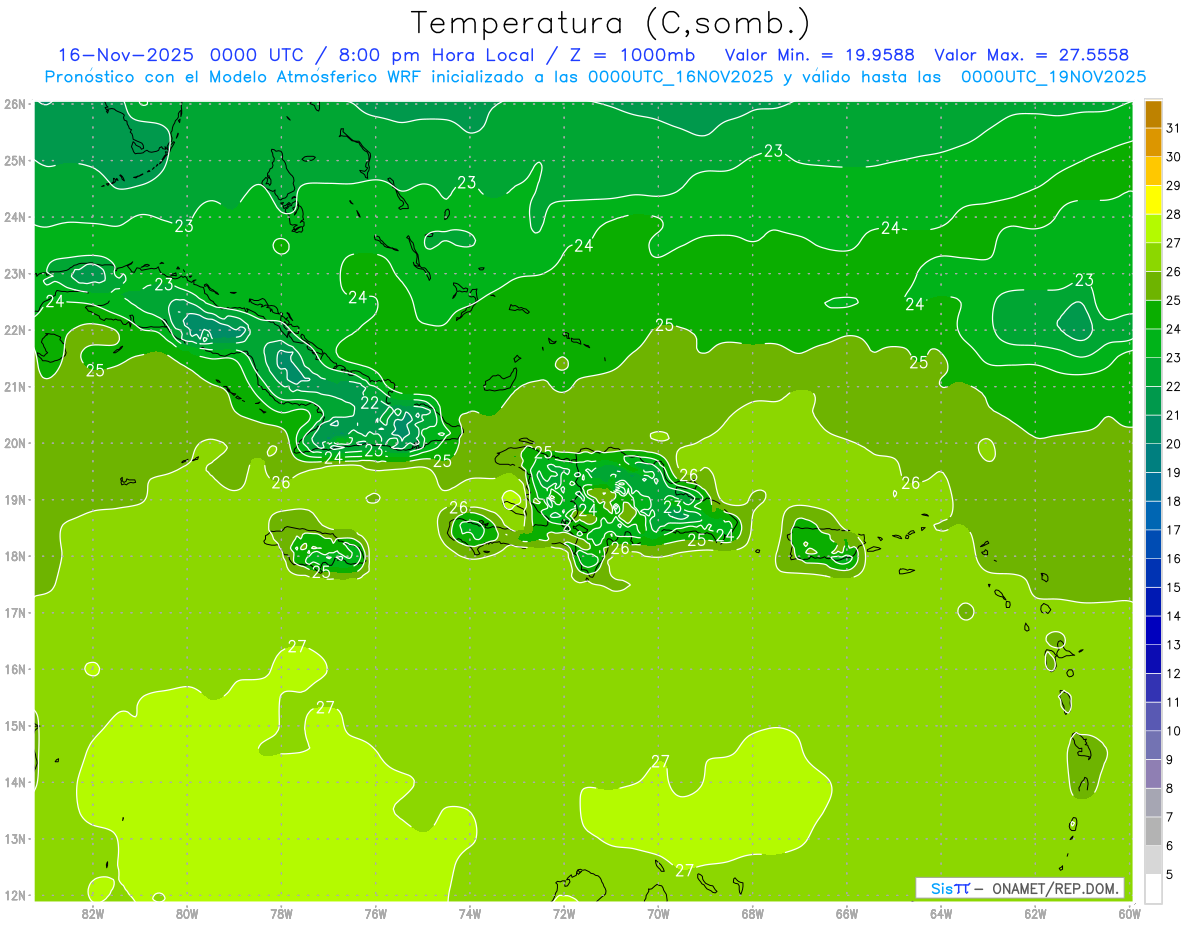Click the Valor Max. = 27.5558 text
Image resolution: width=1200 pixels, height=927 pixels.
pyautogui.click(x=1031, y=55)
